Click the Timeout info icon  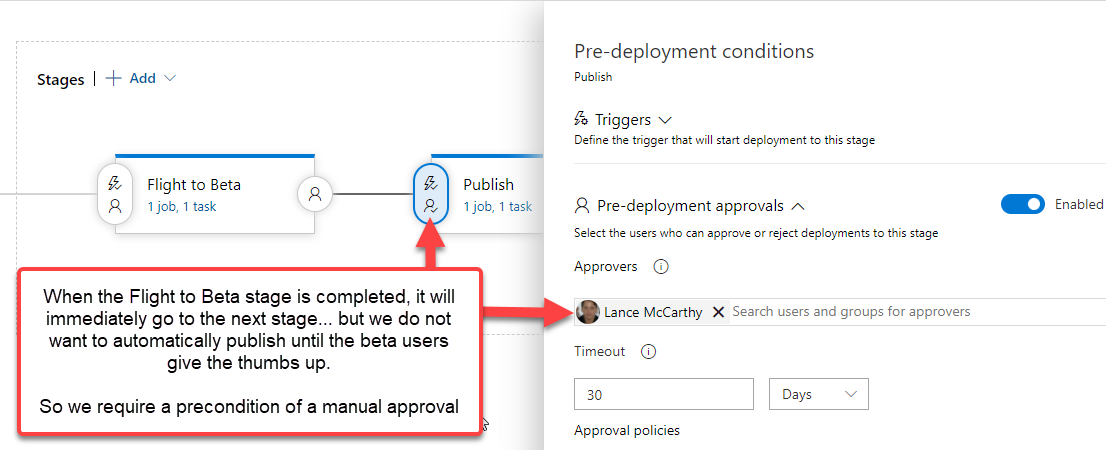coord(647,352)
